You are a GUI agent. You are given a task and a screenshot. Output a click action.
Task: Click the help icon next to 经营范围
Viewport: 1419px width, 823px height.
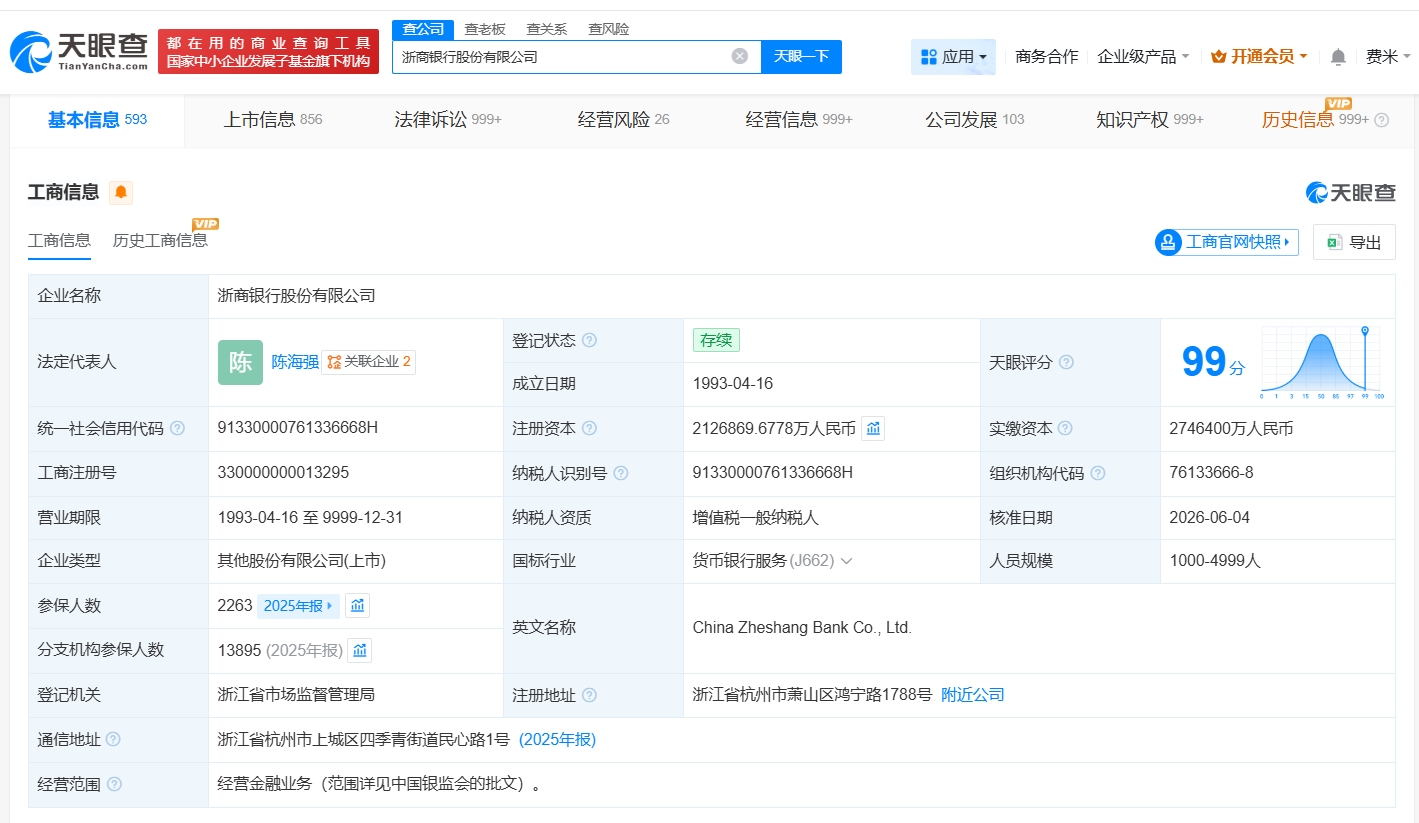click(113, 784)
